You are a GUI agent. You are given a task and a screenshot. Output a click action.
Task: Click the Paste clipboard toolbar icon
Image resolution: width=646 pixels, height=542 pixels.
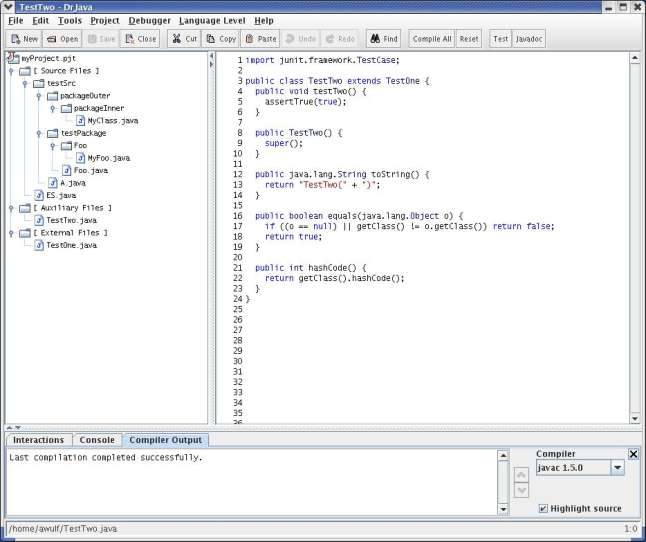pyautogui.click(x=249, y=39)
